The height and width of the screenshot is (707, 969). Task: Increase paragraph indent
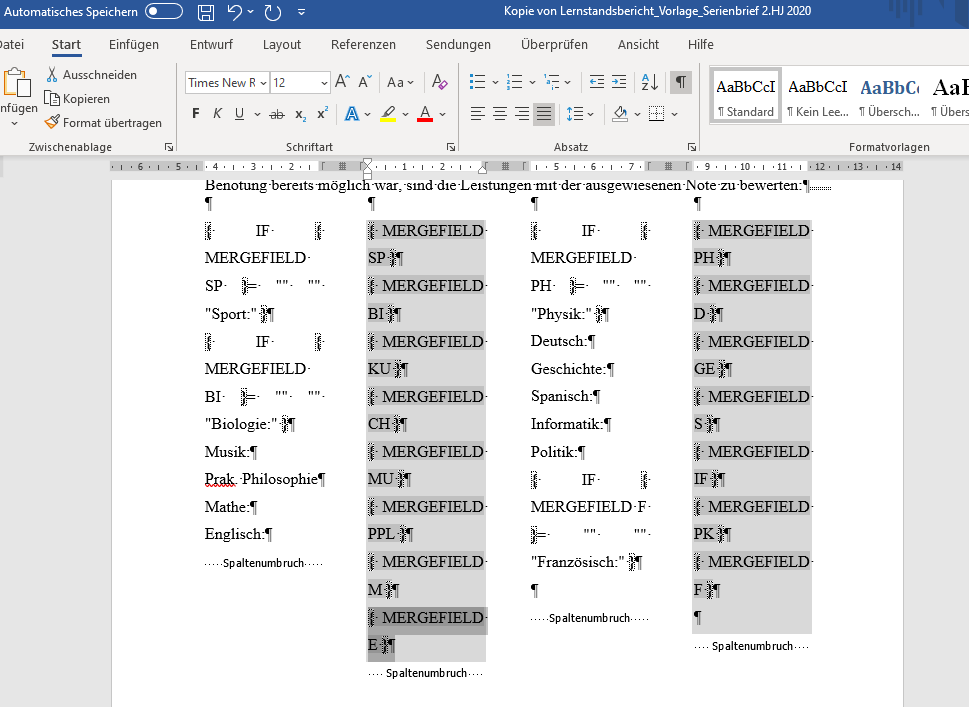tap(619, 82)
